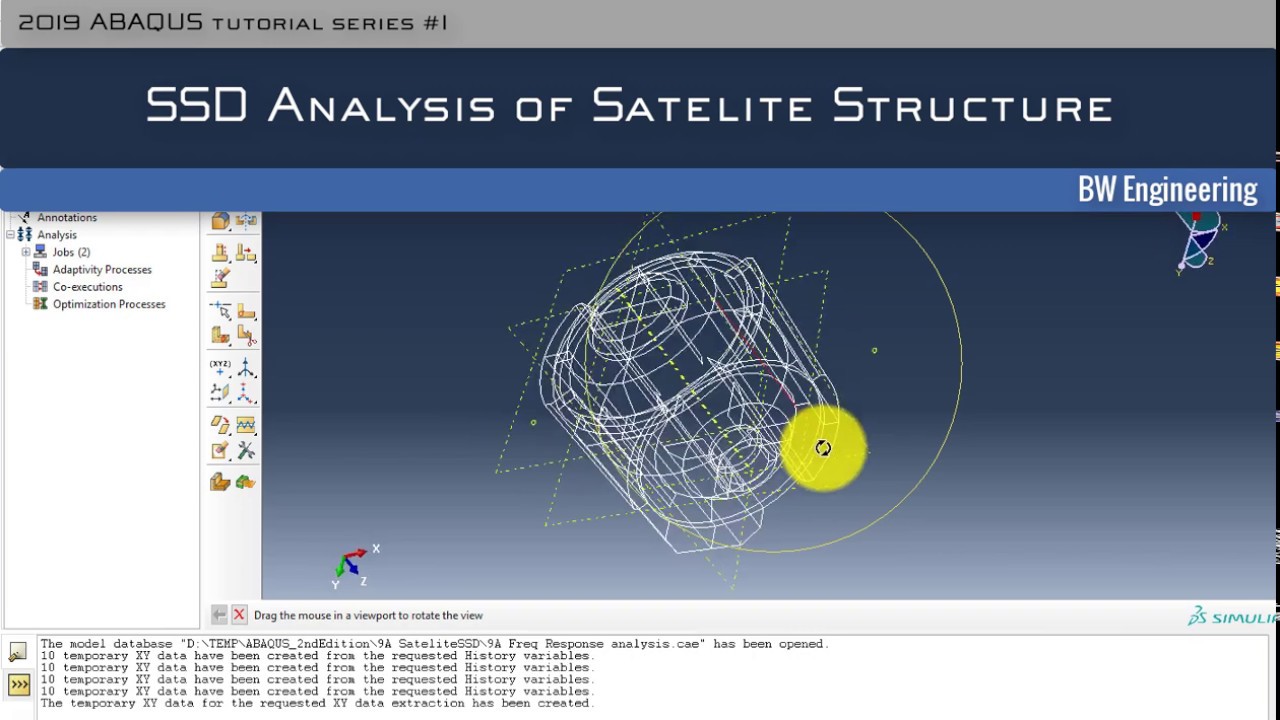1280x720 pixels.
Task: Create a datum point with the (XYZ) tool
Action: [x=220, y=367]
